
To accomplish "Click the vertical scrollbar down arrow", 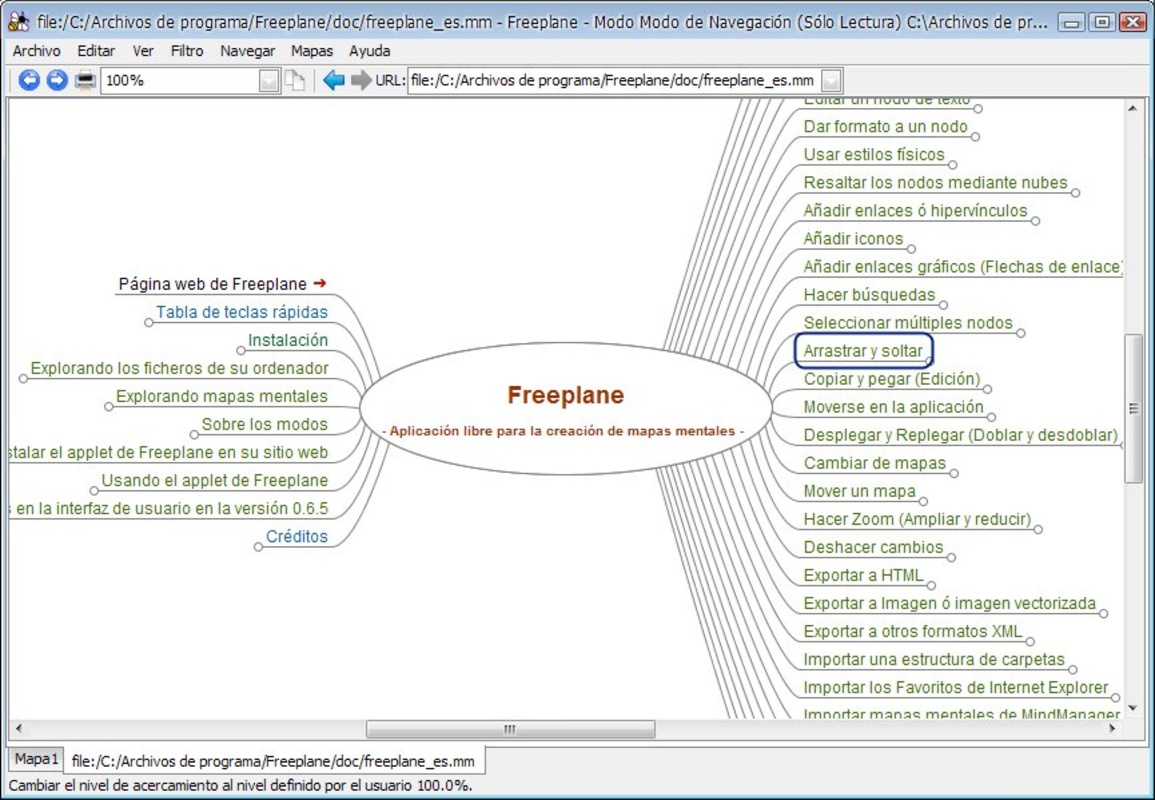I will pos(1133,709).
